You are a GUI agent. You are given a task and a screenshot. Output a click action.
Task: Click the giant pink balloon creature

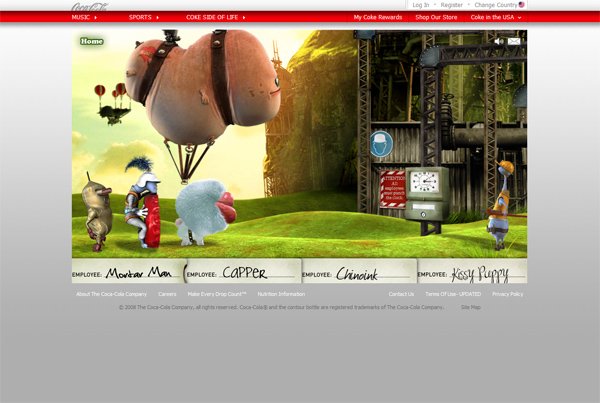point(203,88)
